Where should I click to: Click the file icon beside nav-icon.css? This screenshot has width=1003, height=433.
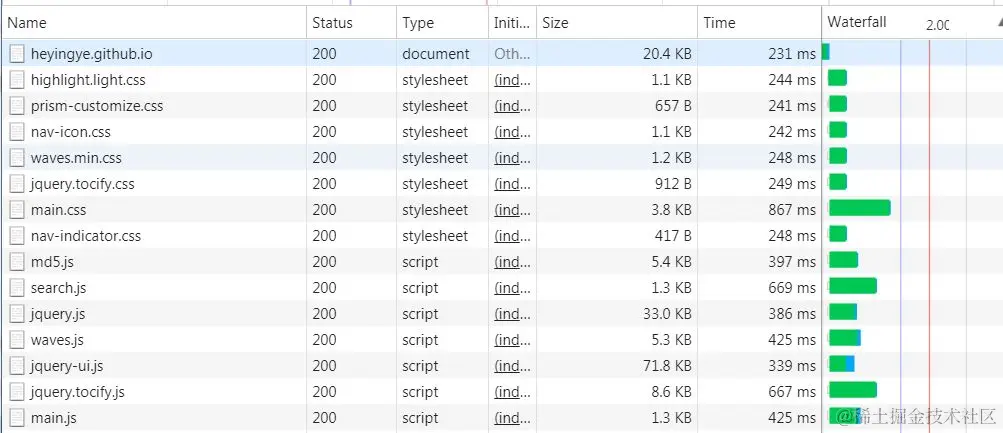coord(18,132)
